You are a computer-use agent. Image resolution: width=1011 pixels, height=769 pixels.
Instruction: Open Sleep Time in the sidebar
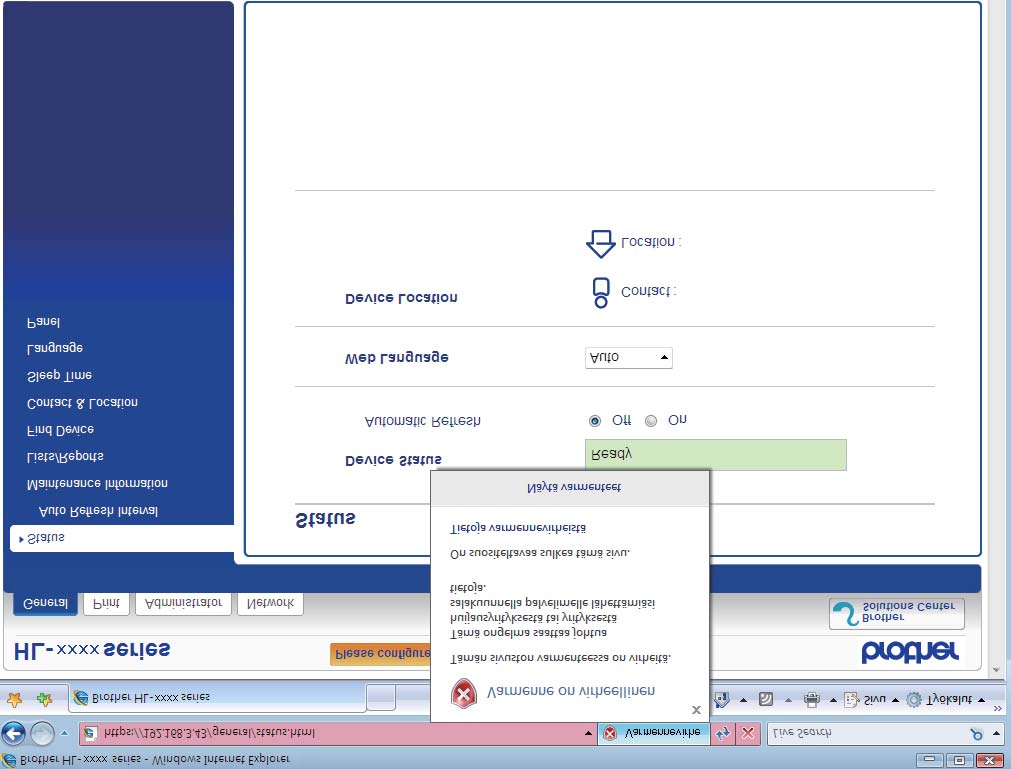(59, 375)
